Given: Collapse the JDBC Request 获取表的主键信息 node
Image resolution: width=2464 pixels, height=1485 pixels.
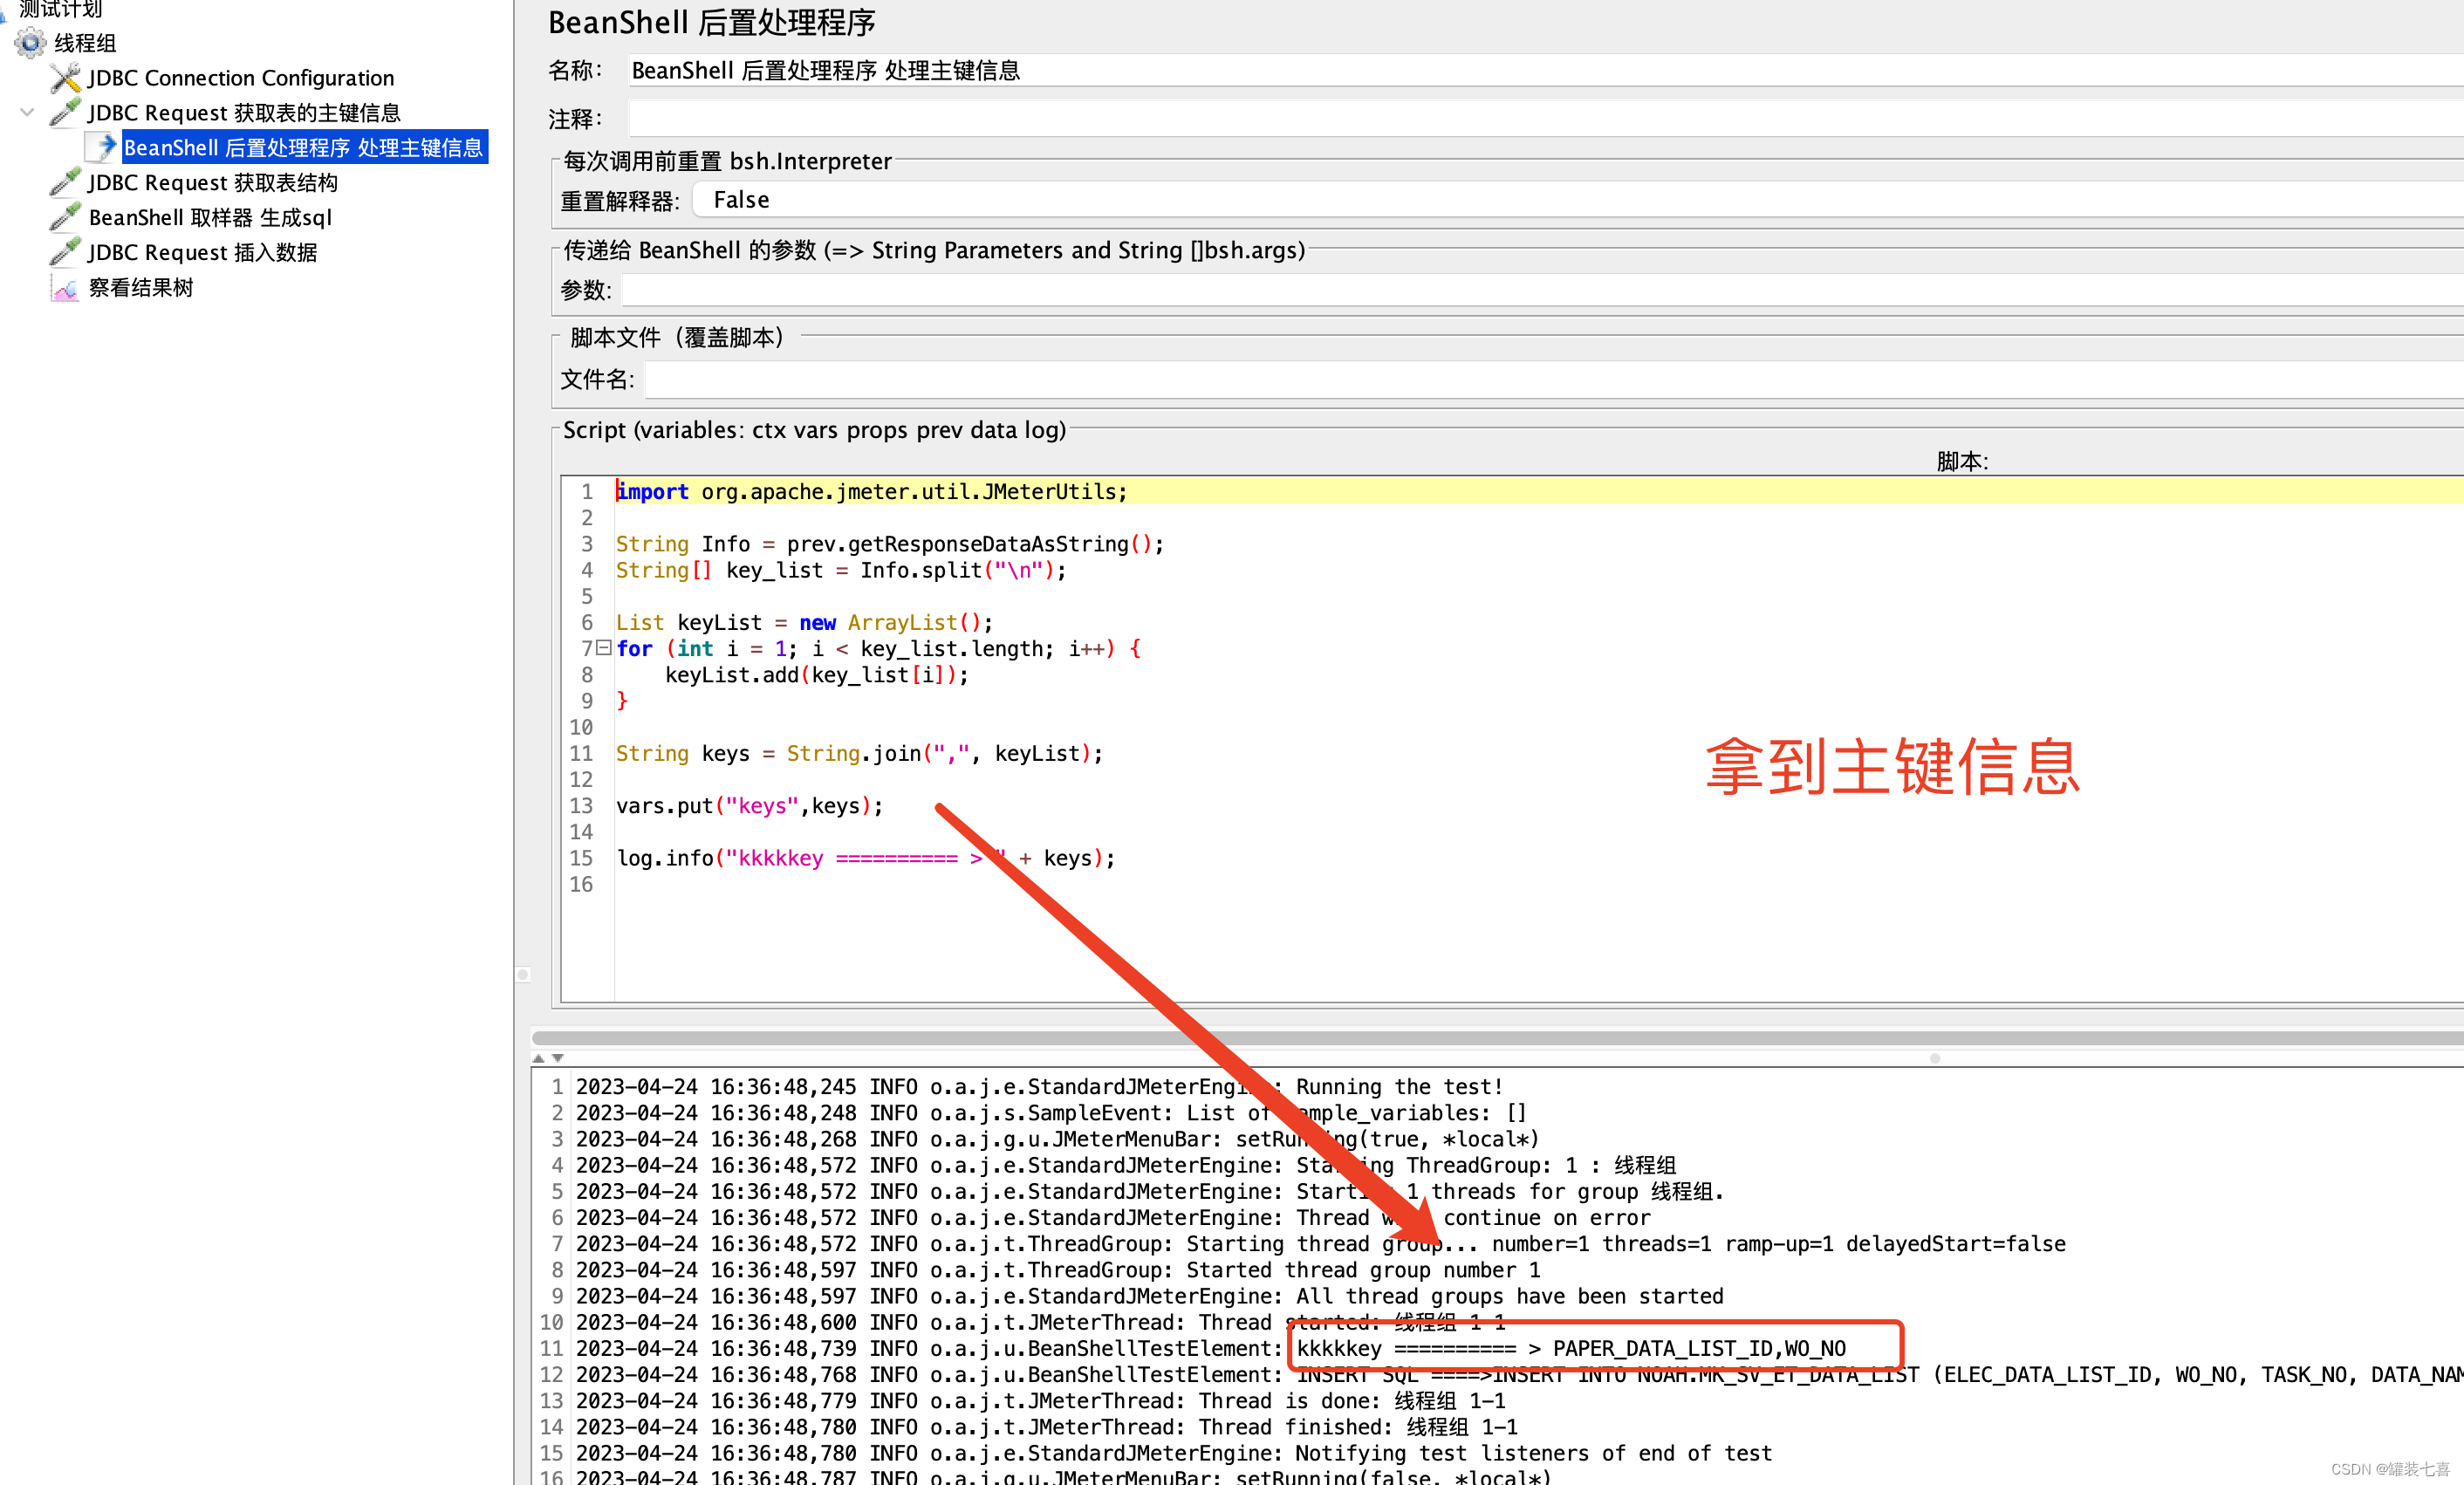Looking at the screenshot, I should (27, 113).
